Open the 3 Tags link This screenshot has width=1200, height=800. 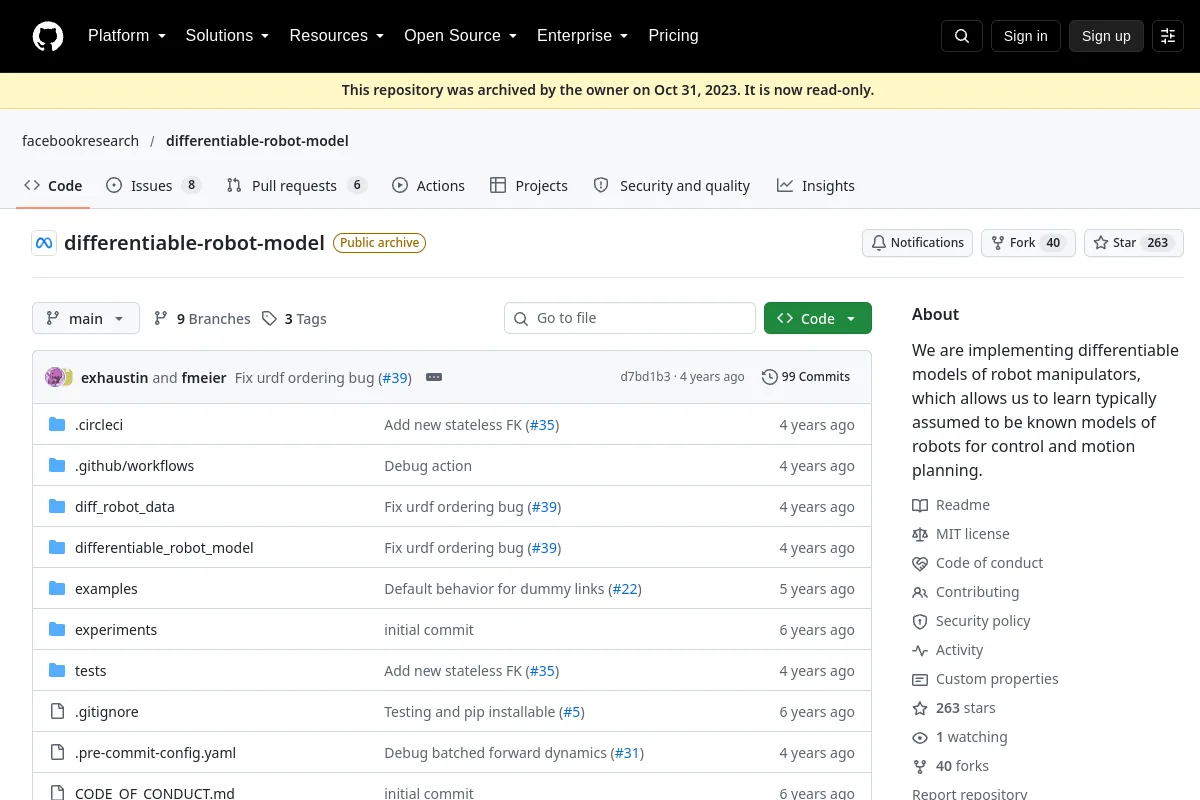coord(294,319)
